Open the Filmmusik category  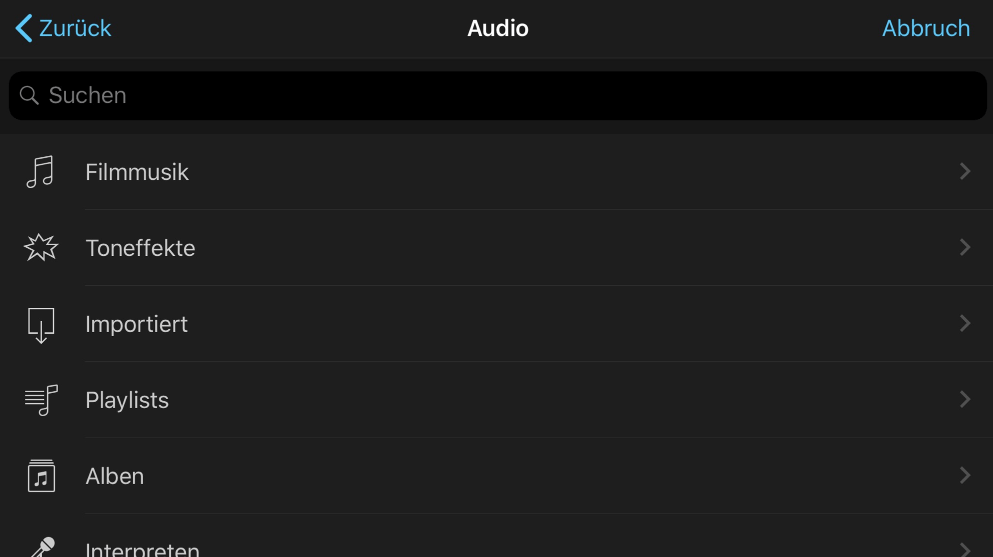[137, 172]
